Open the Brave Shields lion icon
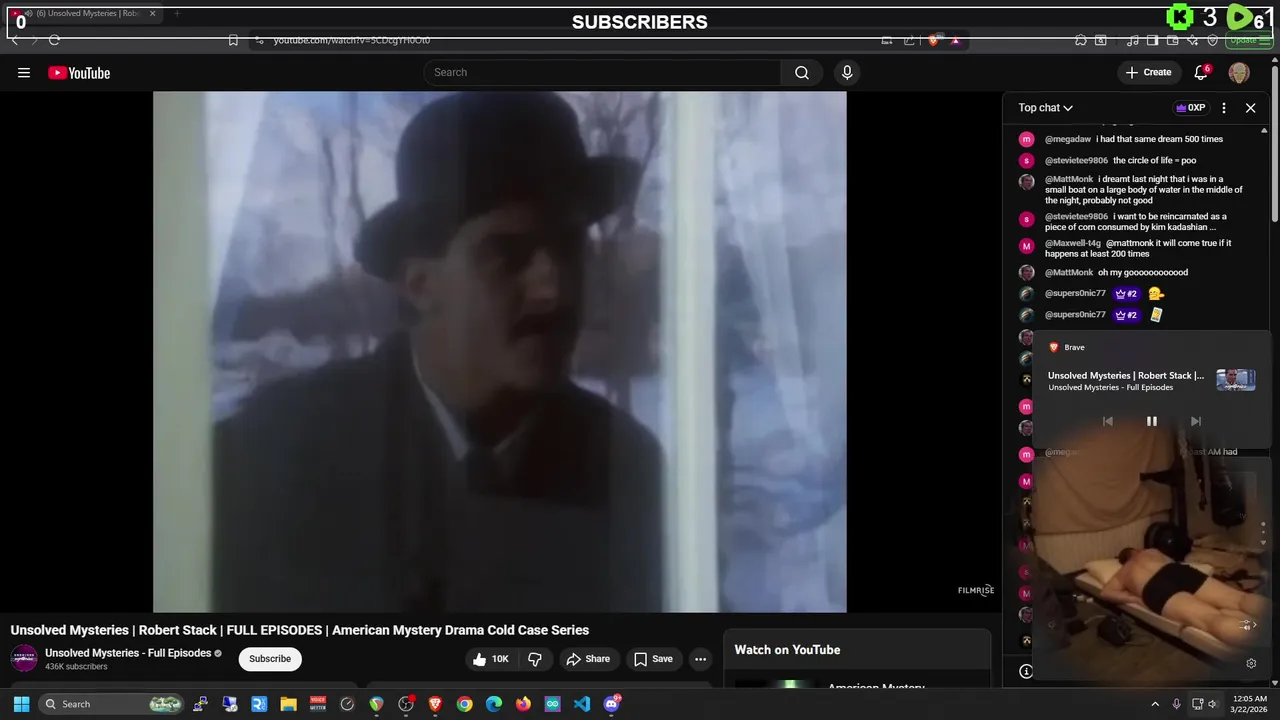Image resolution: width=1280 pixels, height=720 pixels. pyautogui.click(x=934, y=40)
